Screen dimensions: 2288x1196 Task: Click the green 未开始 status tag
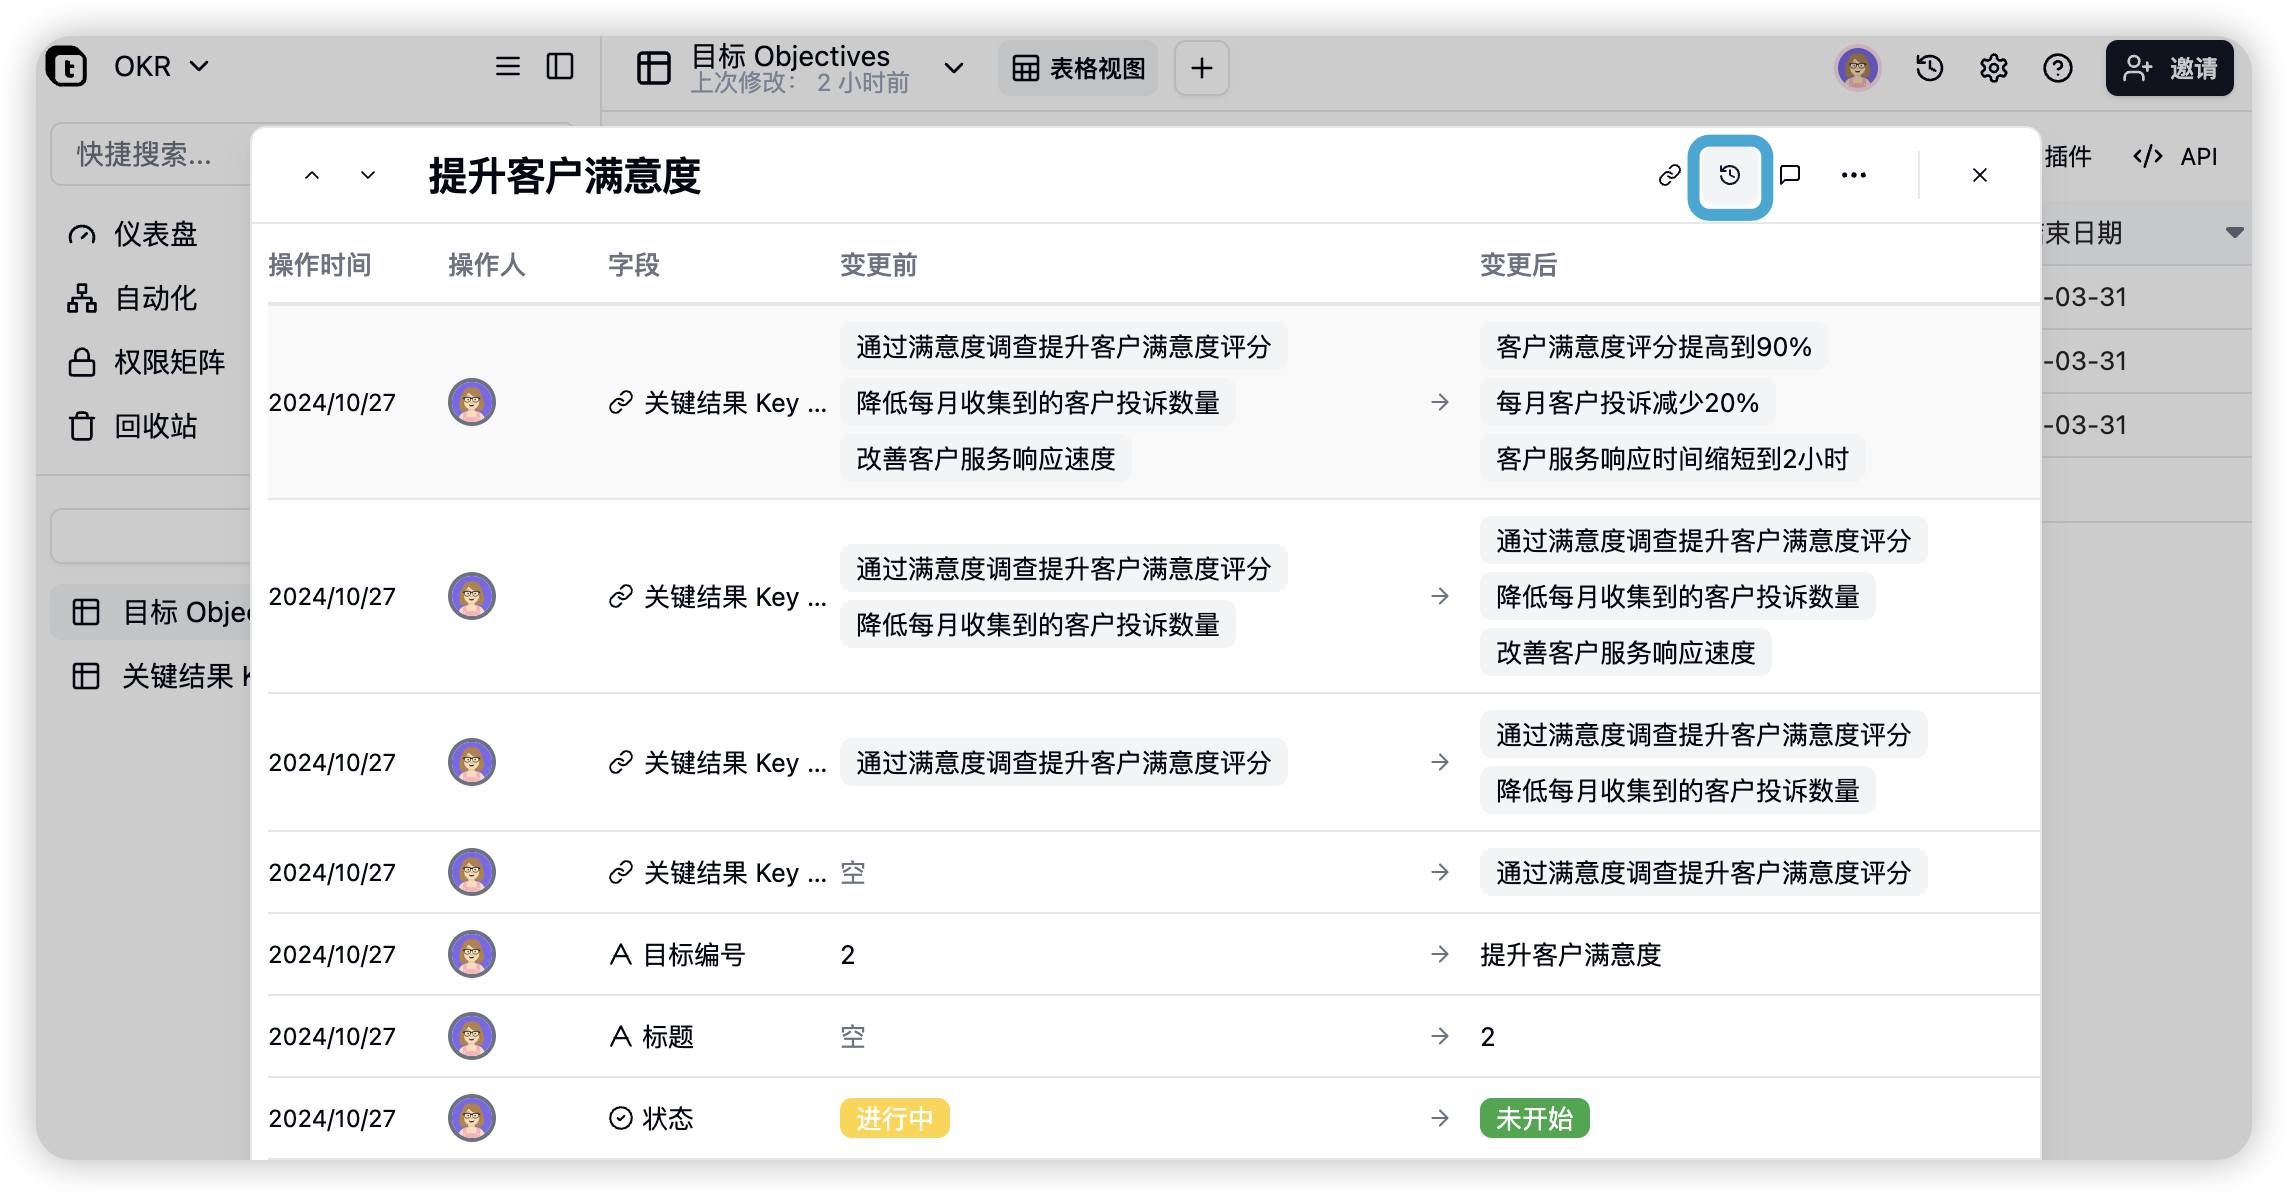1534,1118
